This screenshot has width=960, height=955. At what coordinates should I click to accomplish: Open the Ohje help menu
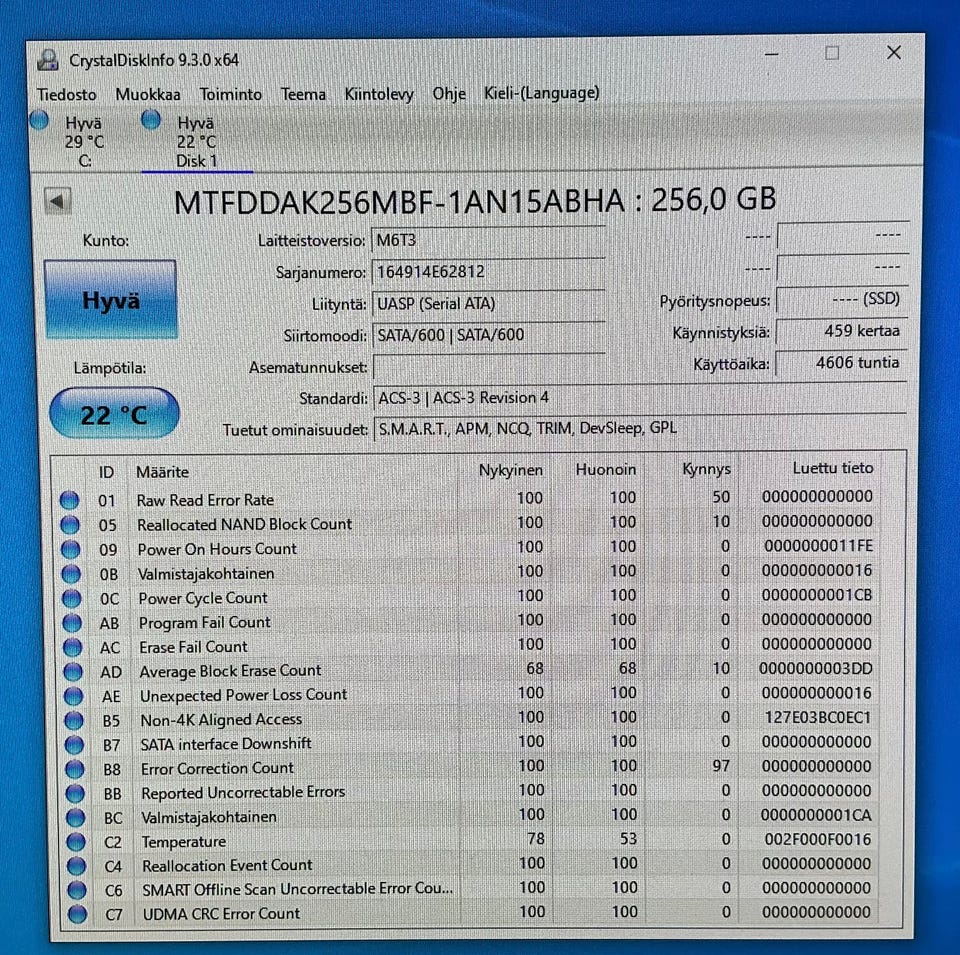point(449,94)
